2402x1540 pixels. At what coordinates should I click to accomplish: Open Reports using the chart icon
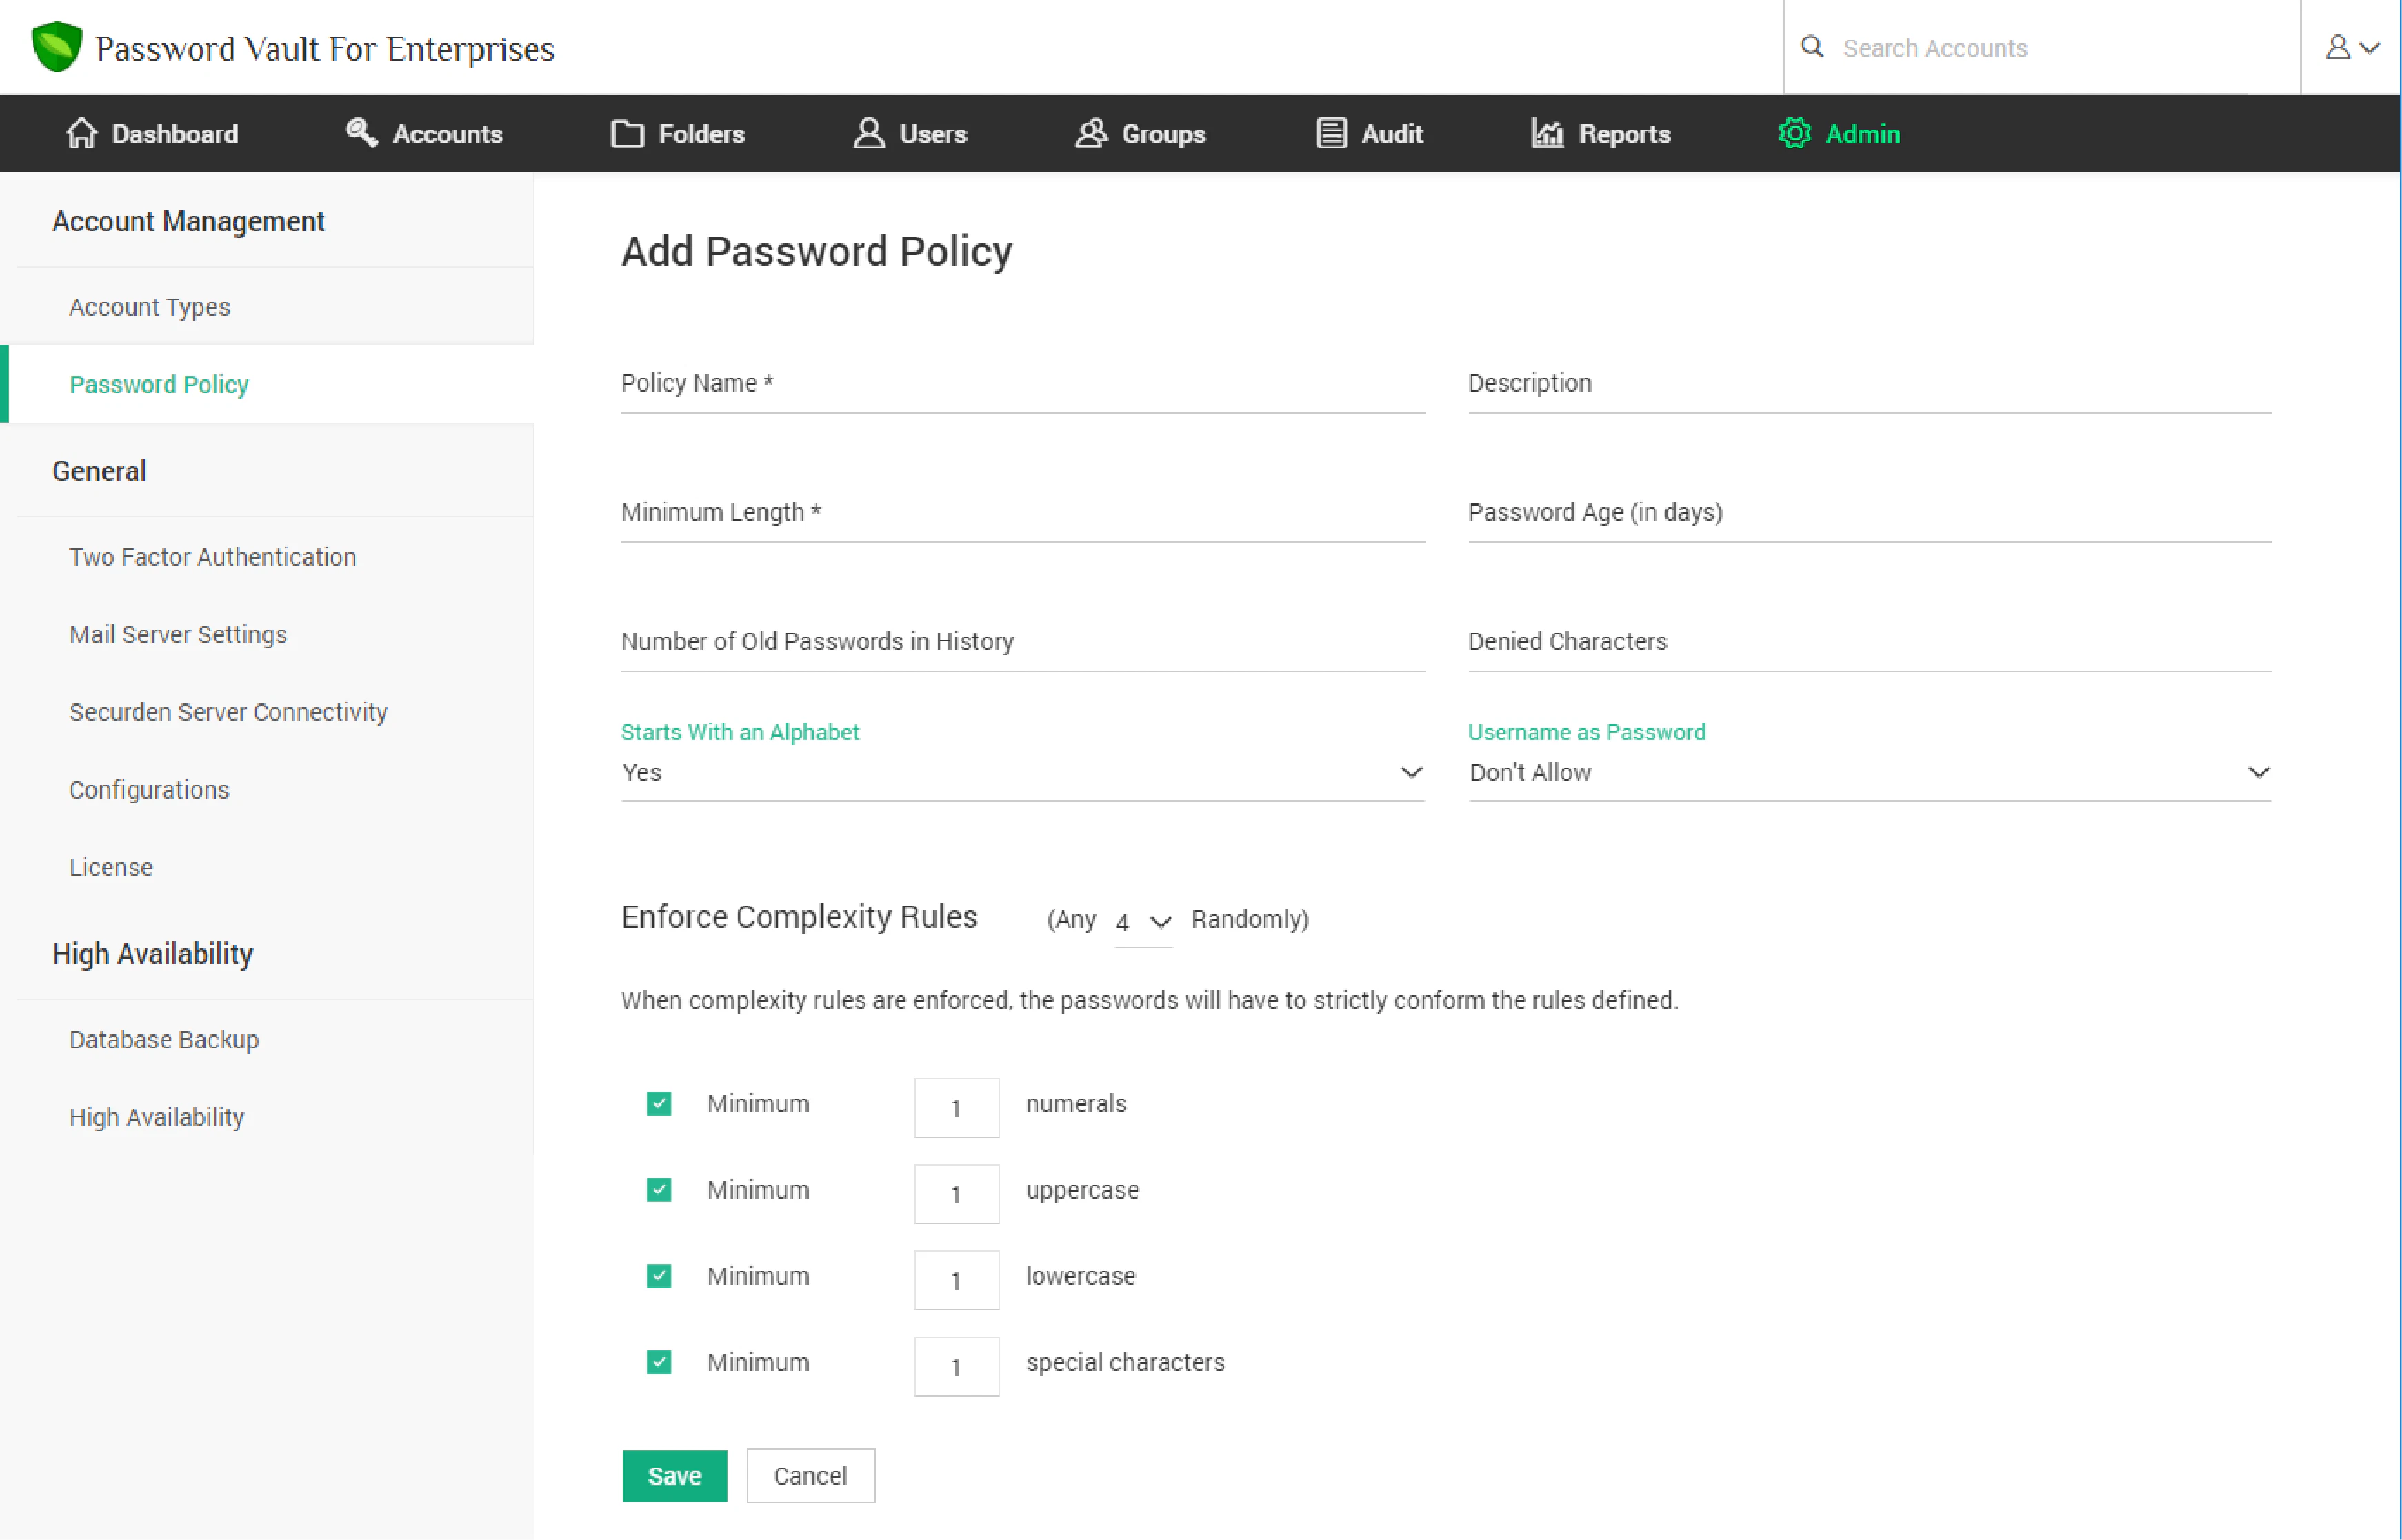1547,133
